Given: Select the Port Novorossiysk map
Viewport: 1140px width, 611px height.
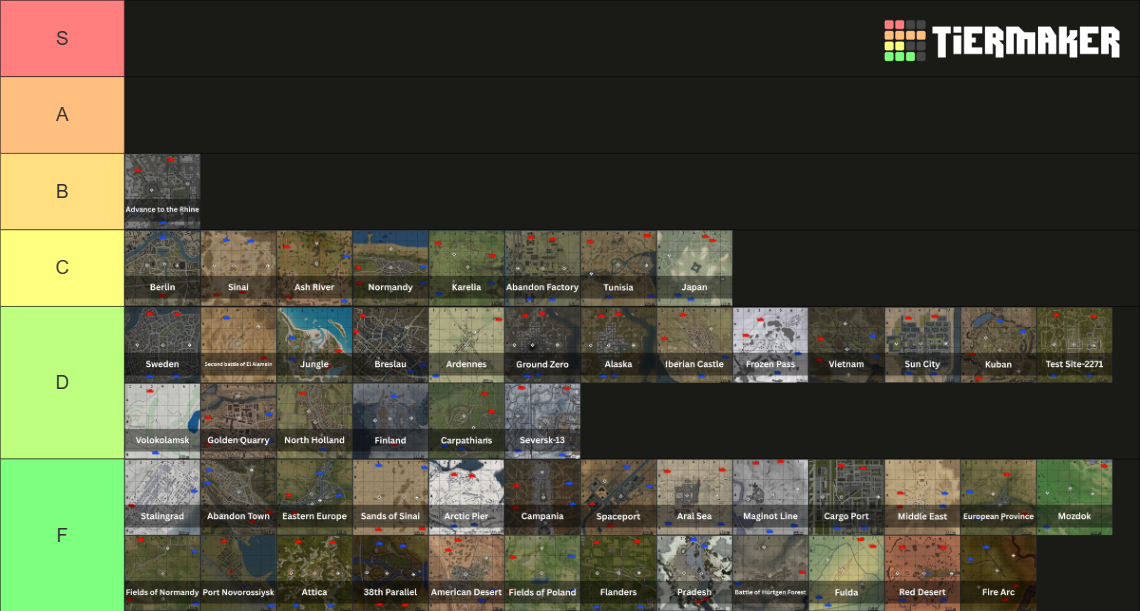Looking at the screenshot, I should coord(238,573).
